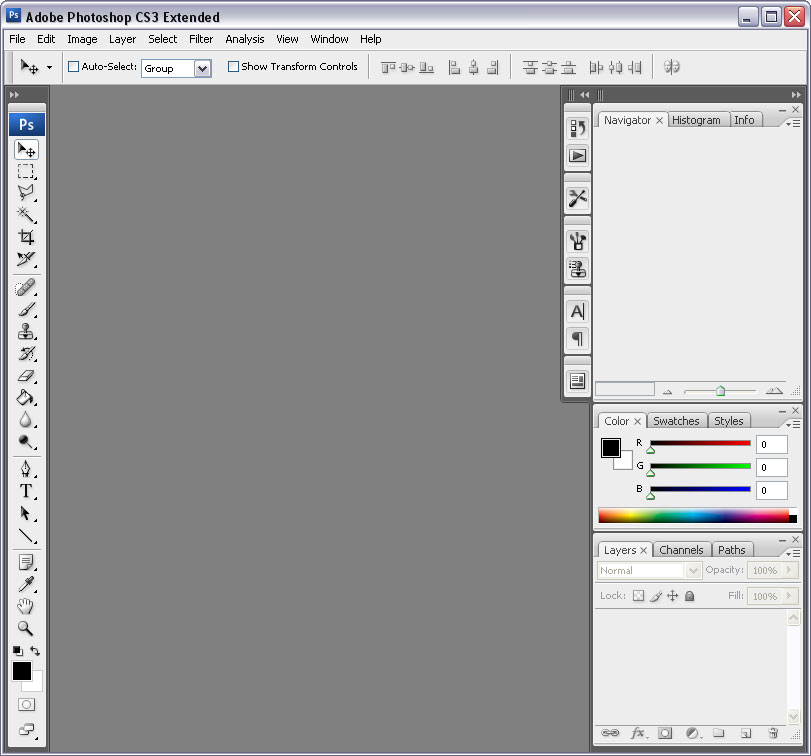Viewport: 811px width, 756px height.
Task: Open the Actions panel icon in dock
Action: [578, 156]
